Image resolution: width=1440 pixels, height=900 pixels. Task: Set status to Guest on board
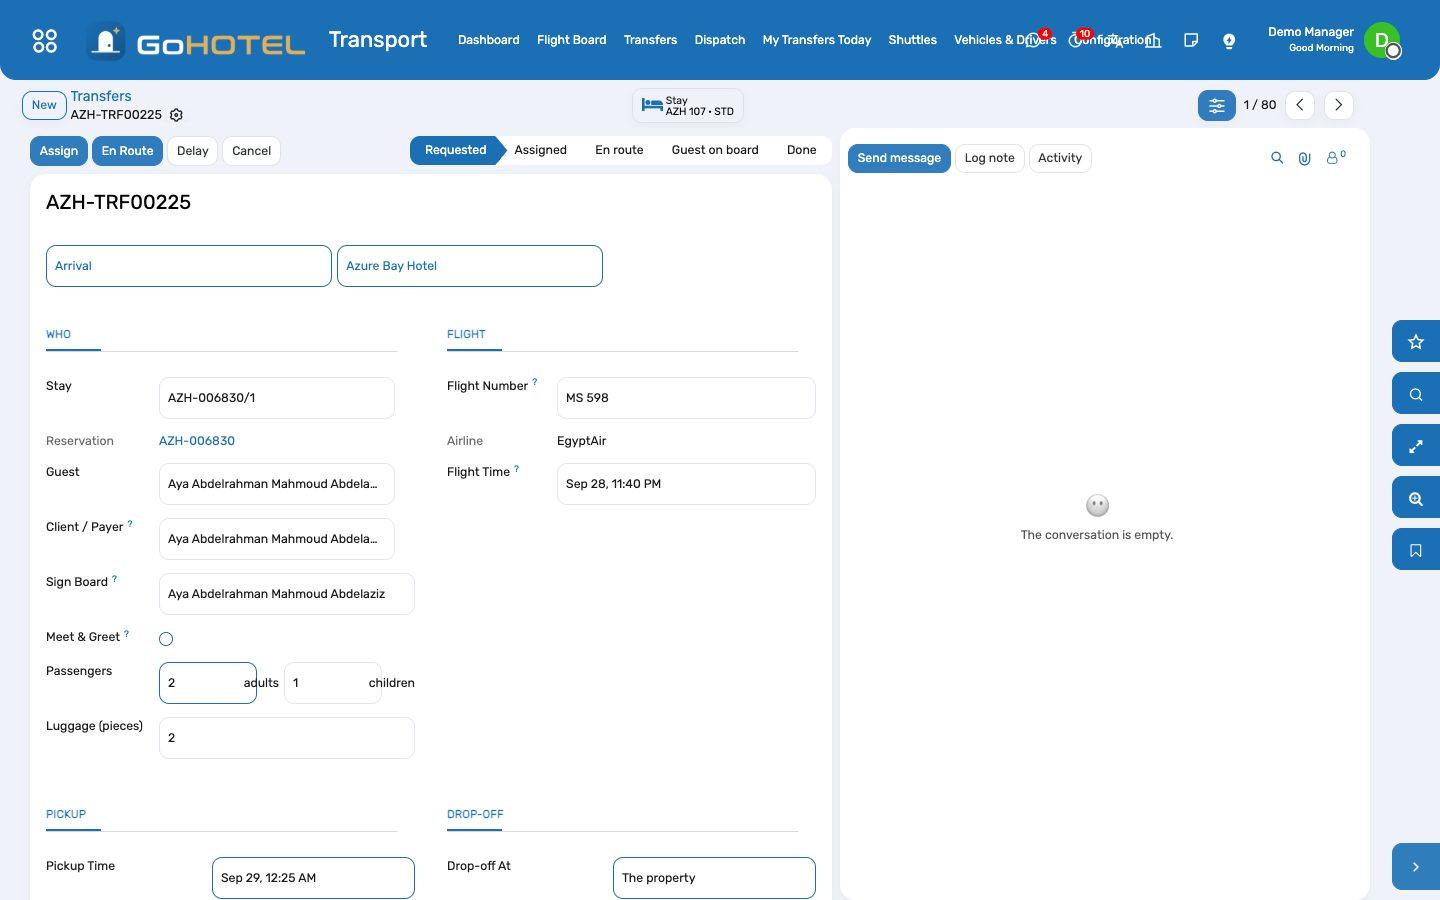tap(715, 150)
